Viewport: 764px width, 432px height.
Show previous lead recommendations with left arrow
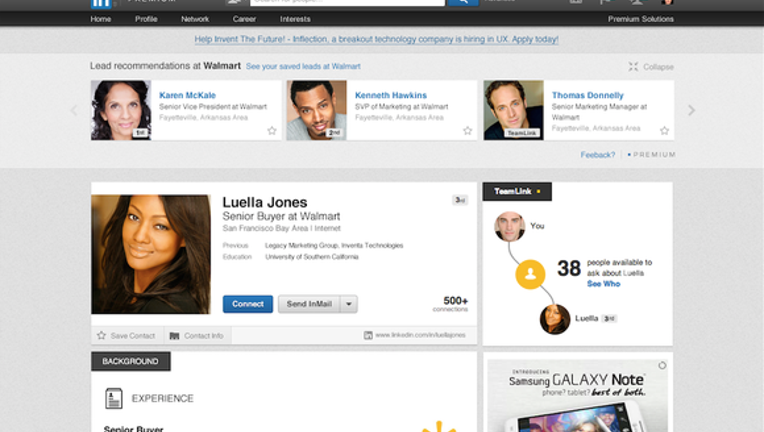click(74, 110)
